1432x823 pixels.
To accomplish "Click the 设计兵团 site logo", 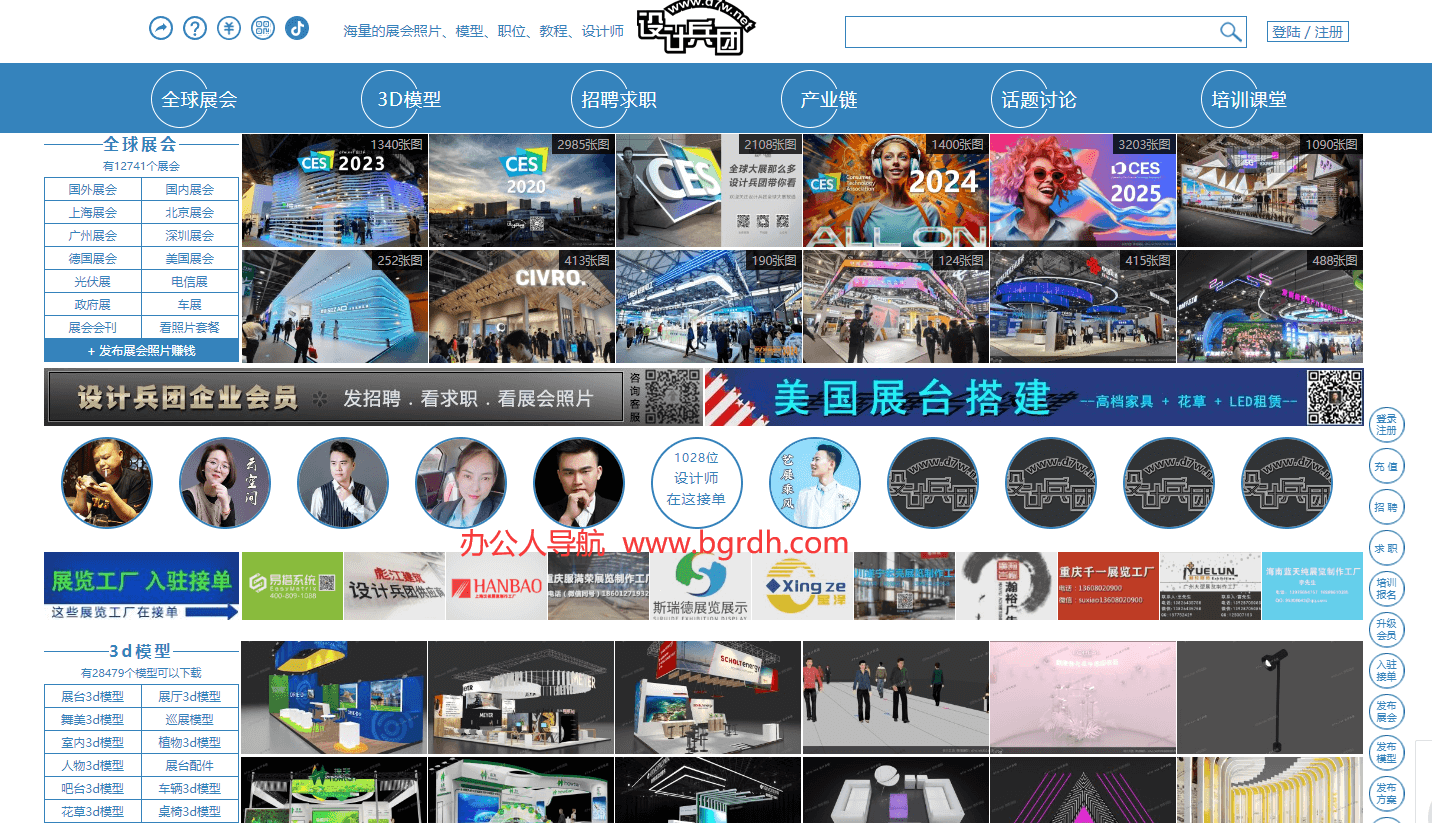I will (696, 30).
